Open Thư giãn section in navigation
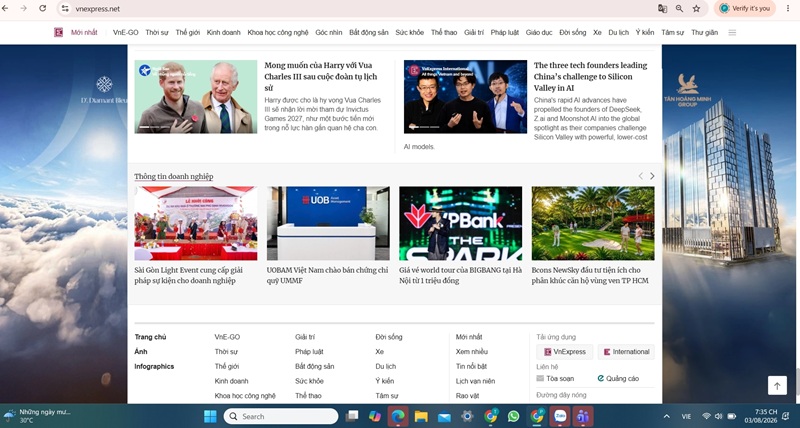 705,32
